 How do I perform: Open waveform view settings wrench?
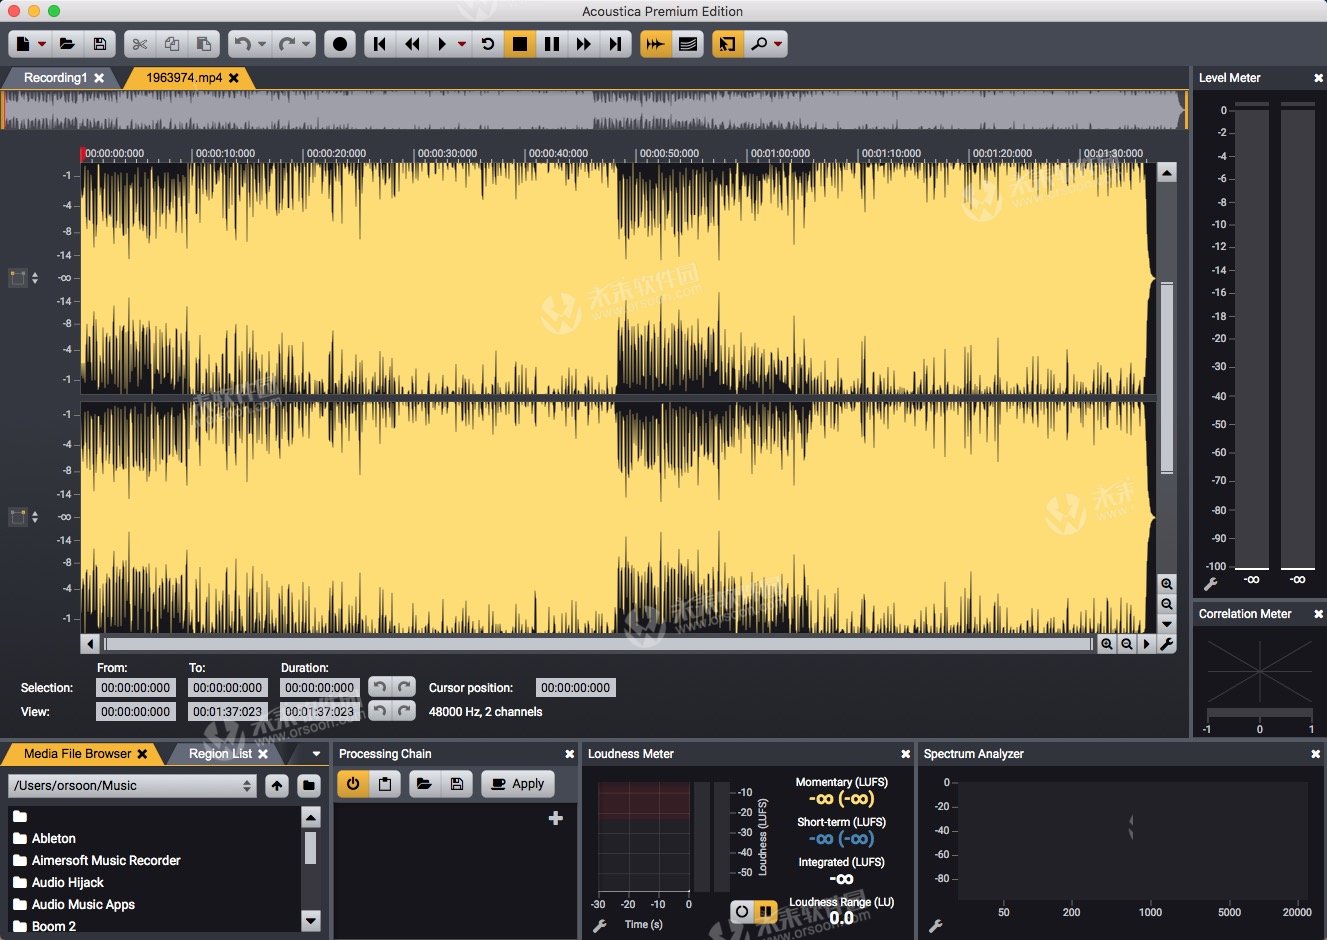point(1167,644)
